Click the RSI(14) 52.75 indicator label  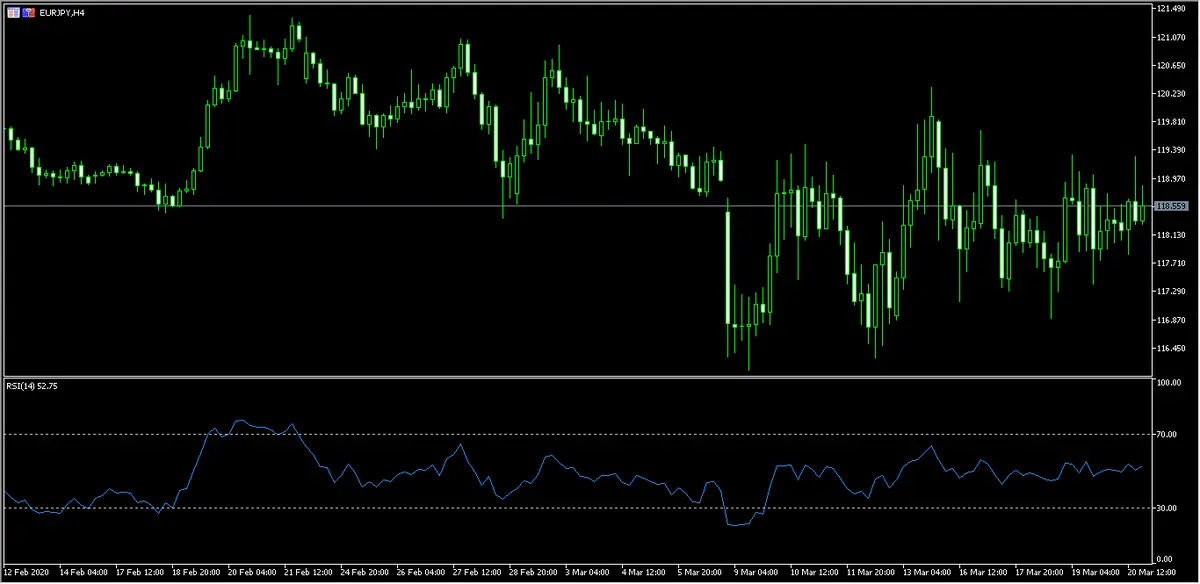point(31,387)
